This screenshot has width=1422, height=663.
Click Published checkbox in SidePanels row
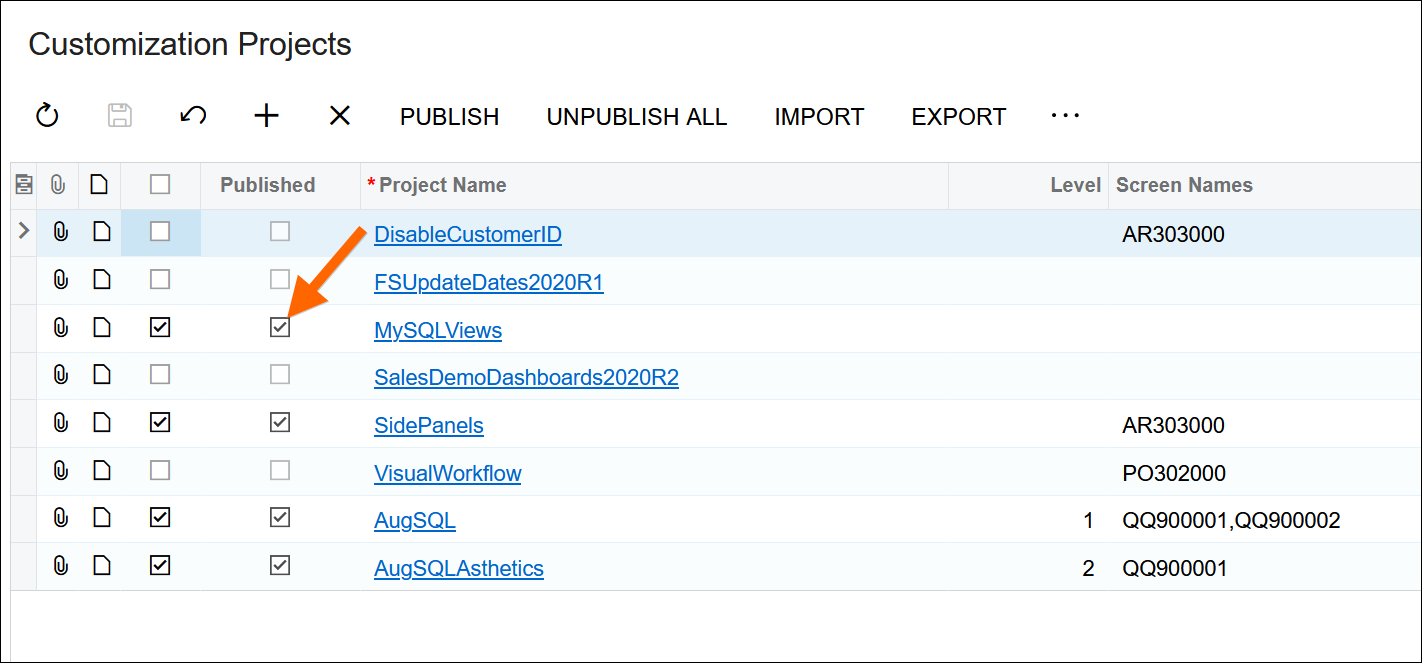[280, 422]
